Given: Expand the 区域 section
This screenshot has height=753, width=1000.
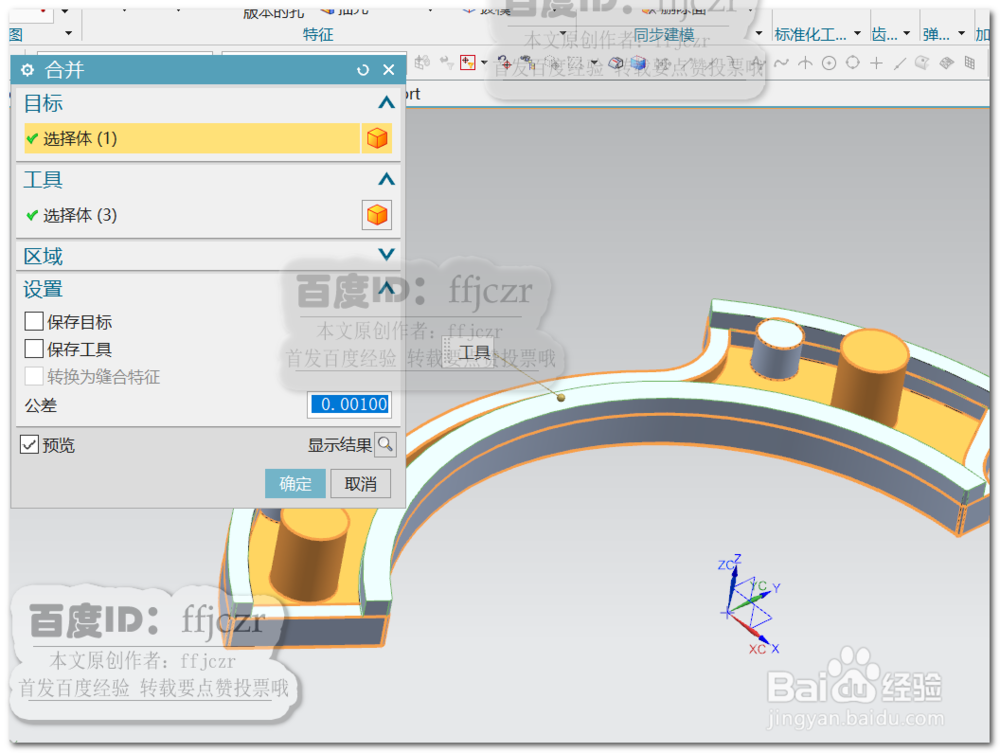Looking at the screenshot, I should coord(386,255).
